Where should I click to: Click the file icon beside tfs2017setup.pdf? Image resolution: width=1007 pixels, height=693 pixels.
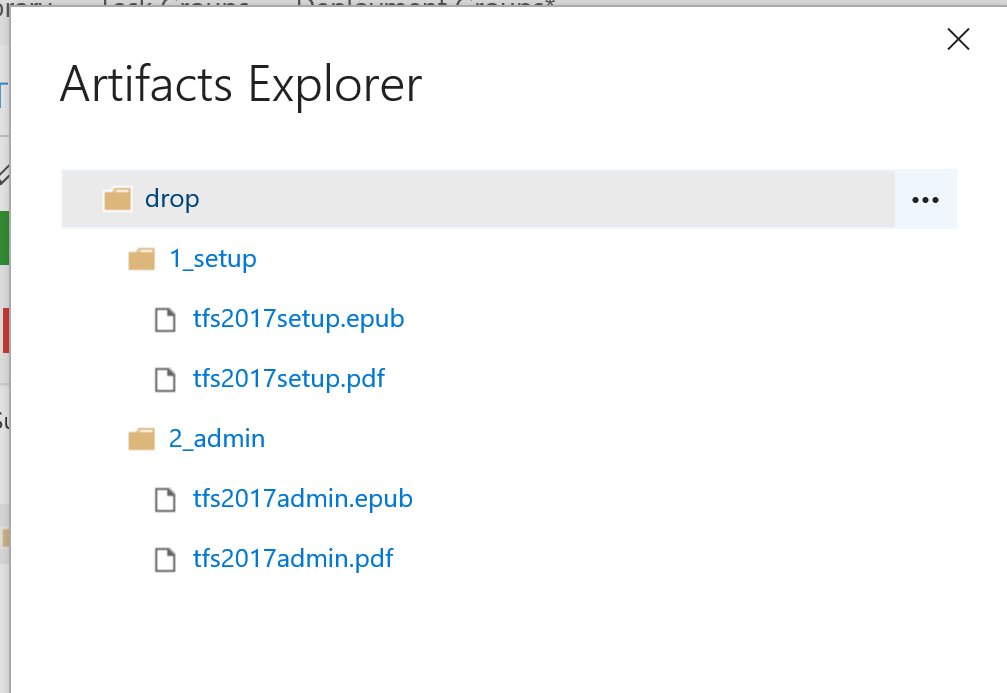(x=165, y=380)
